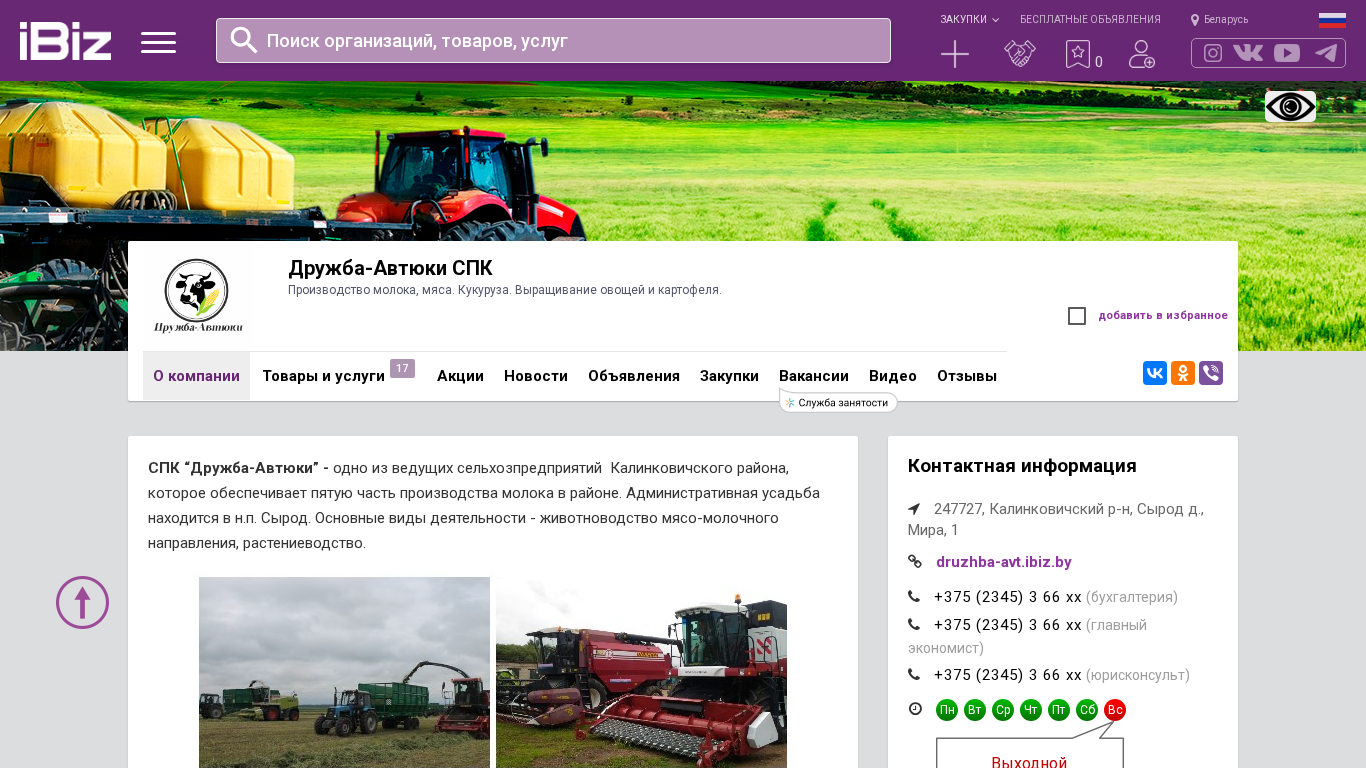The height and width of the screenshot is (768, 1366).
Task: Select the Сб weekday circle
Action: point(1087,710)
